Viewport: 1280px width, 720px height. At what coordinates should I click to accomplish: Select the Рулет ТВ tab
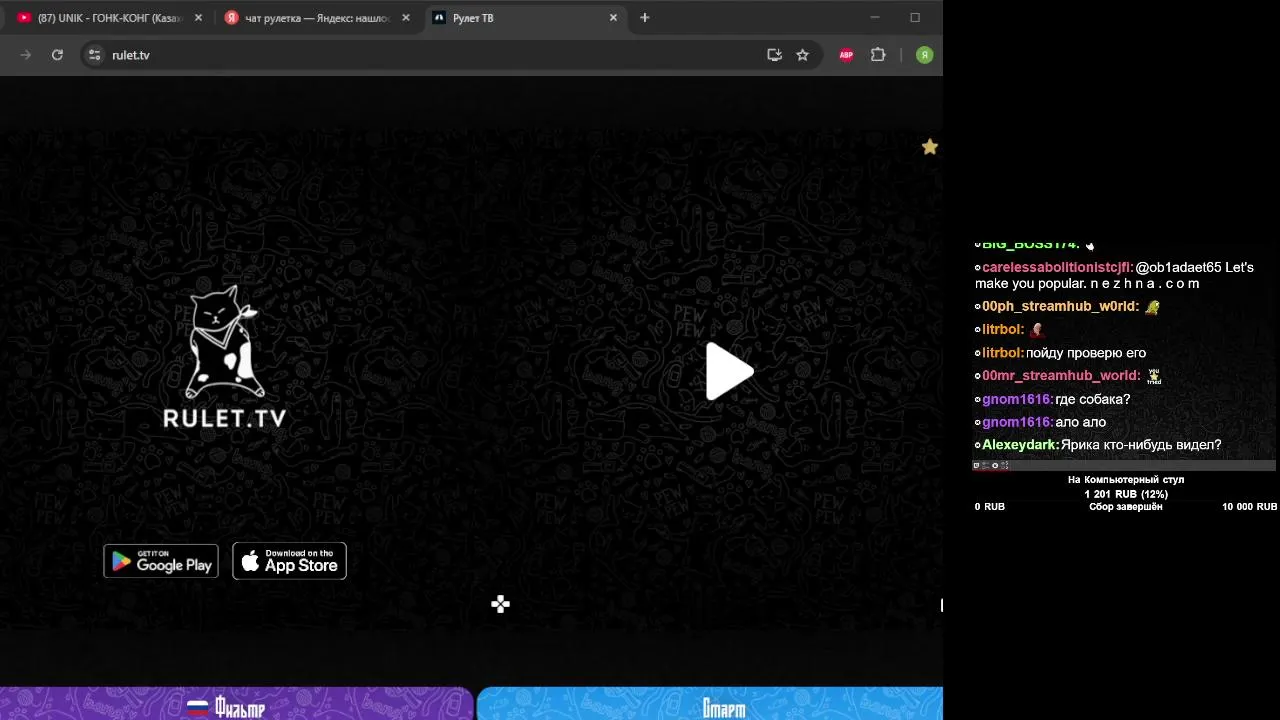click(x=524, y=18)
